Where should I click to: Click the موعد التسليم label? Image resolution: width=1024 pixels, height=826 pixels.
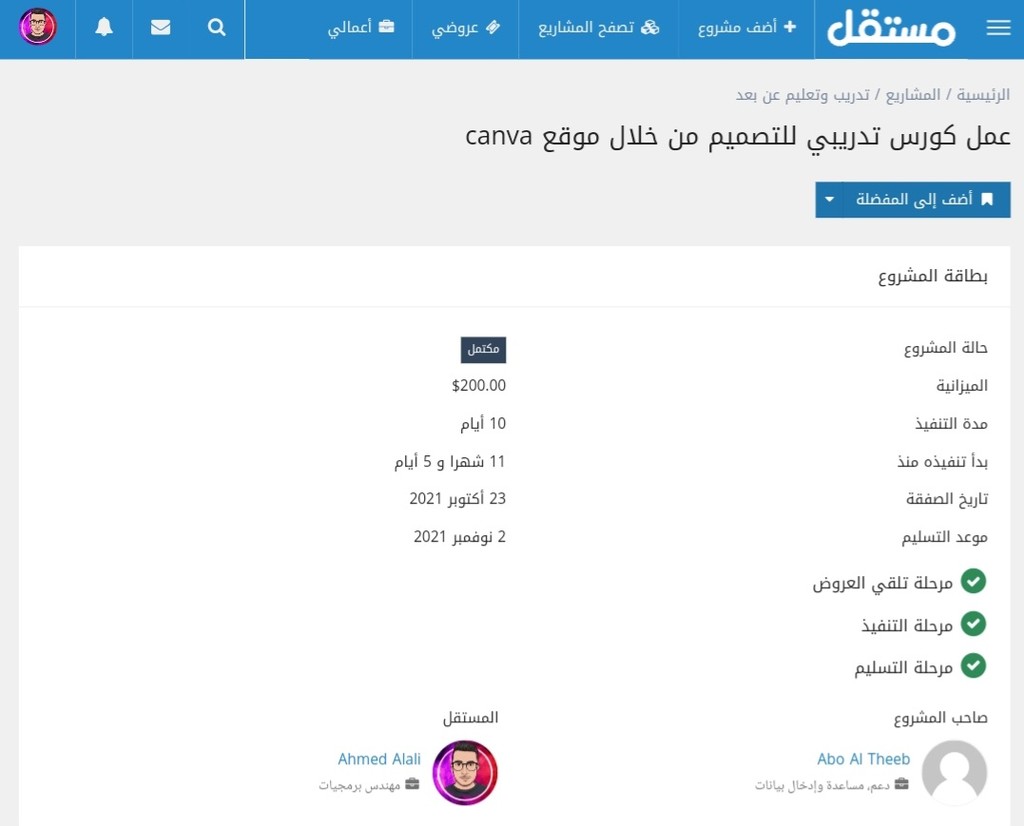tap(944, 537)
